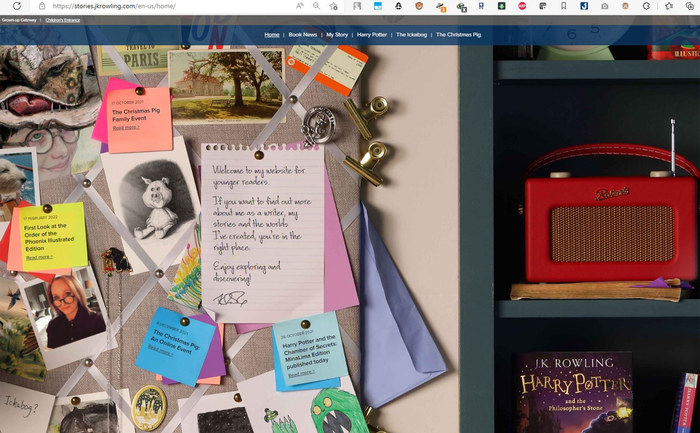
Task: Open the Harry Potter menu item
Action: [x=372, y=34]
